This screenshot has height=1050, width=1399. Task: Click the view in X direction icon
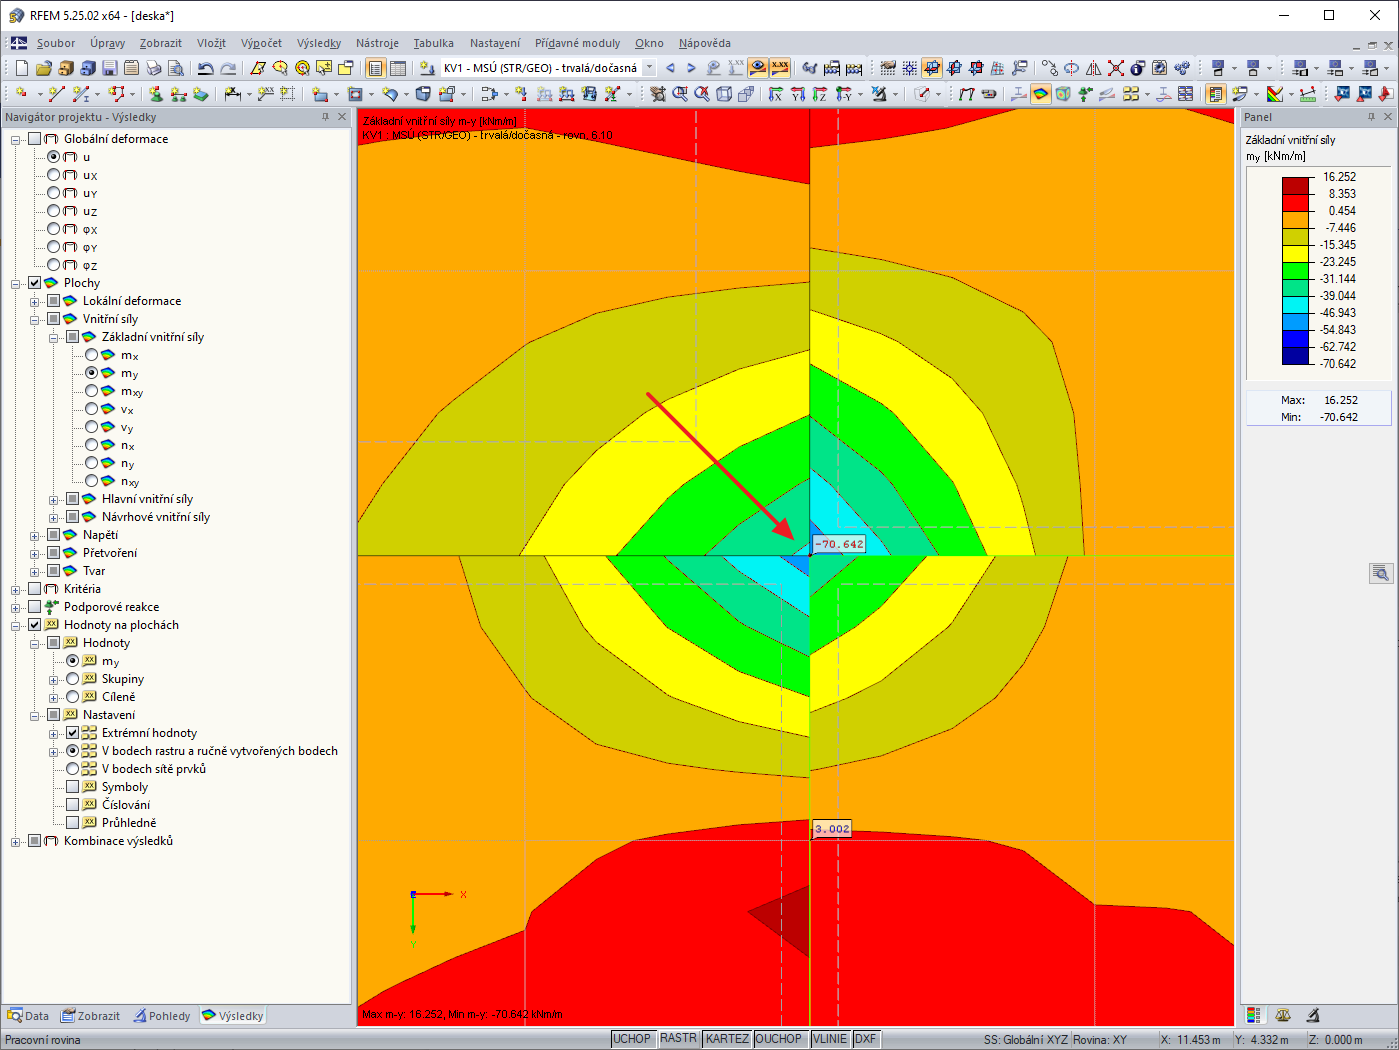click(x=776, y=94)
